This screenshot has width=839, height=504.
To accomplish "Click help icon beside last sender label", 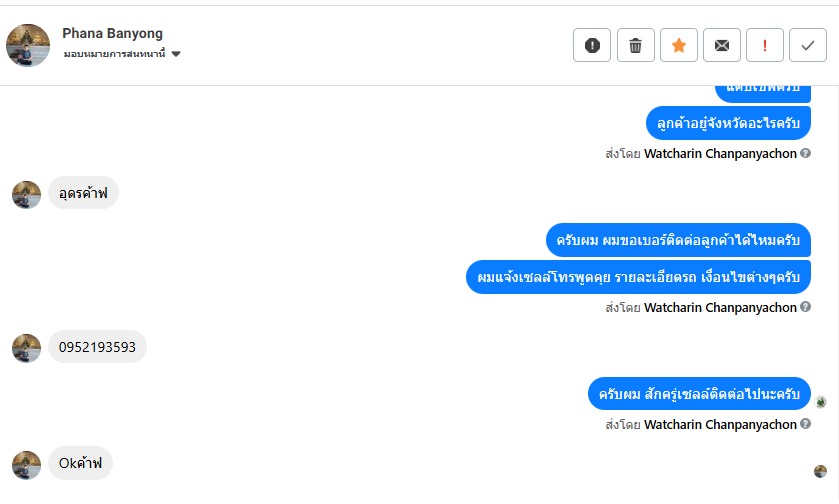I will [806, 425].
